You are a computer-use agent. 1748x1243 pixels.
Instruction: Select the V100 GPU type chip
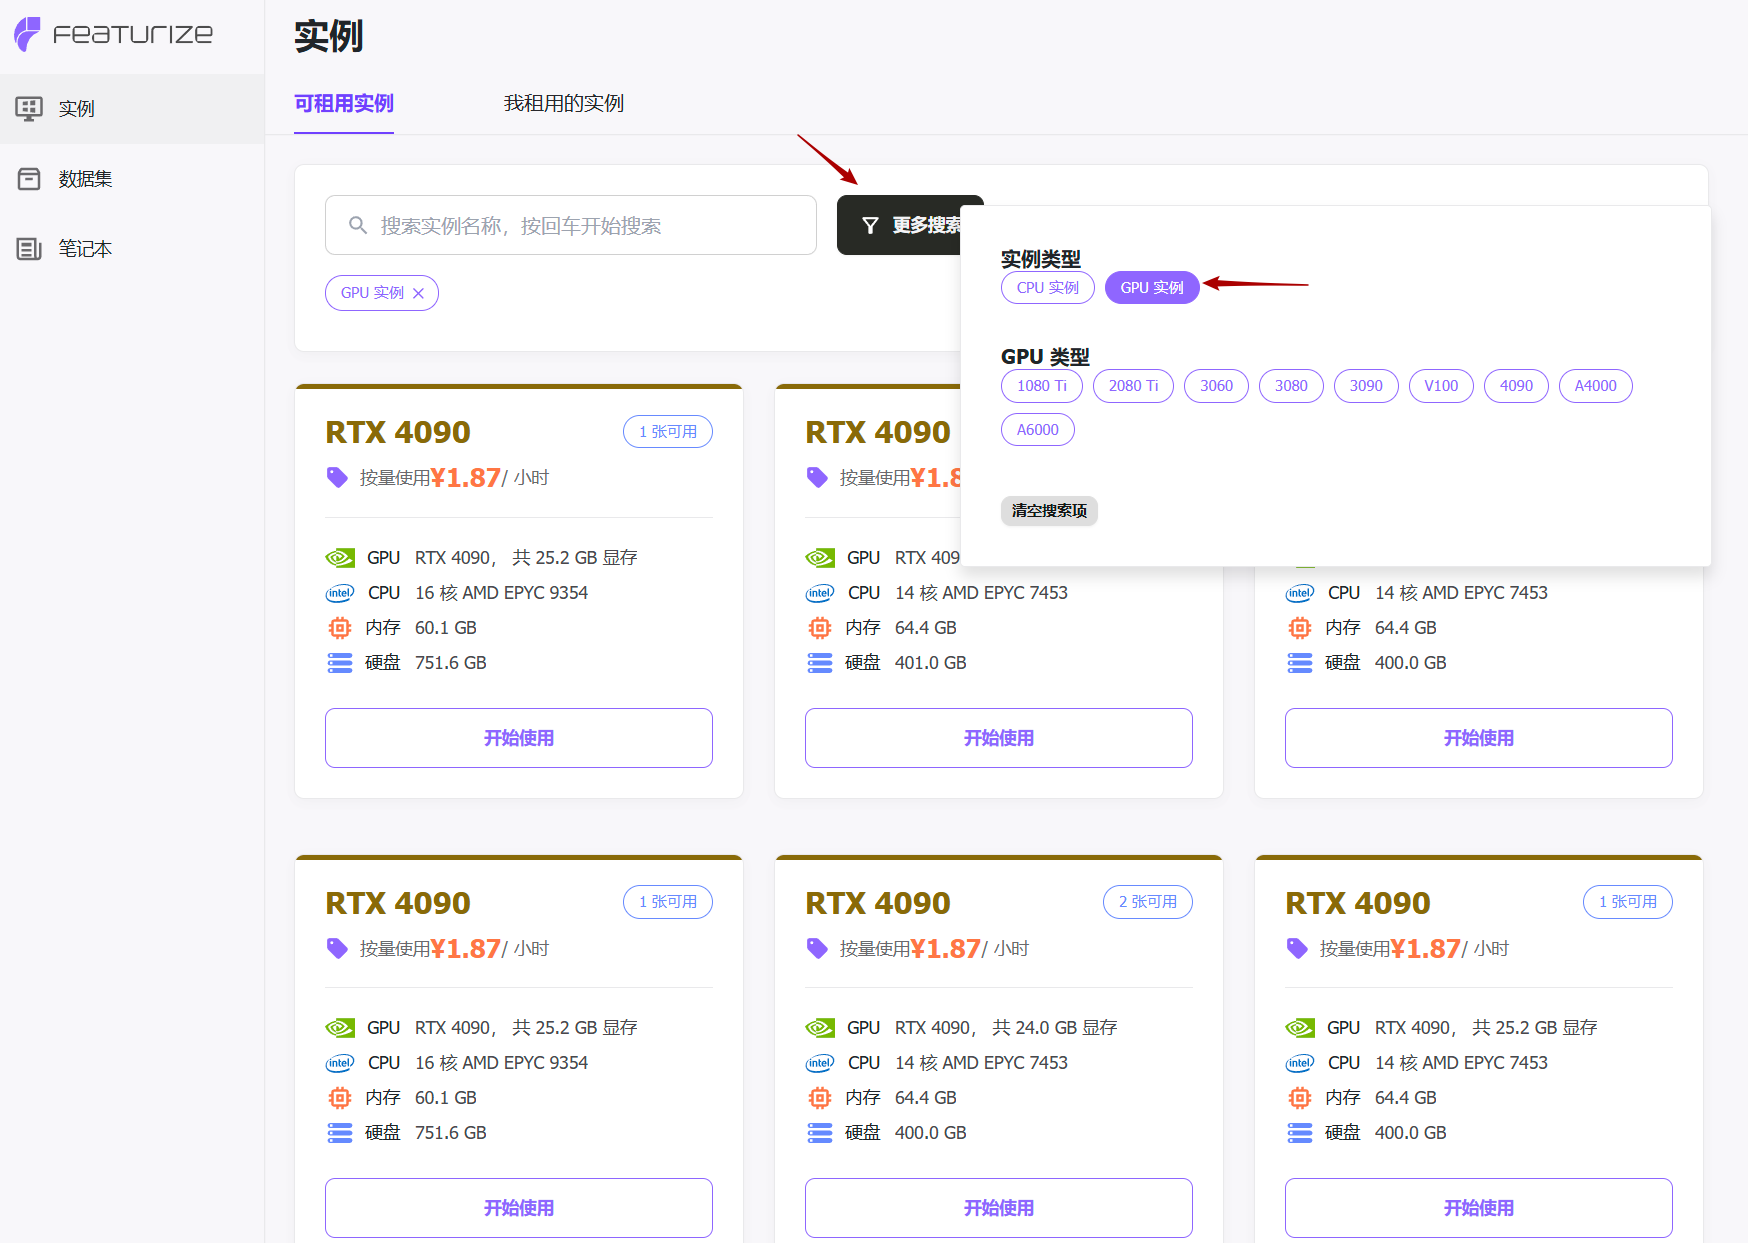1440,386
